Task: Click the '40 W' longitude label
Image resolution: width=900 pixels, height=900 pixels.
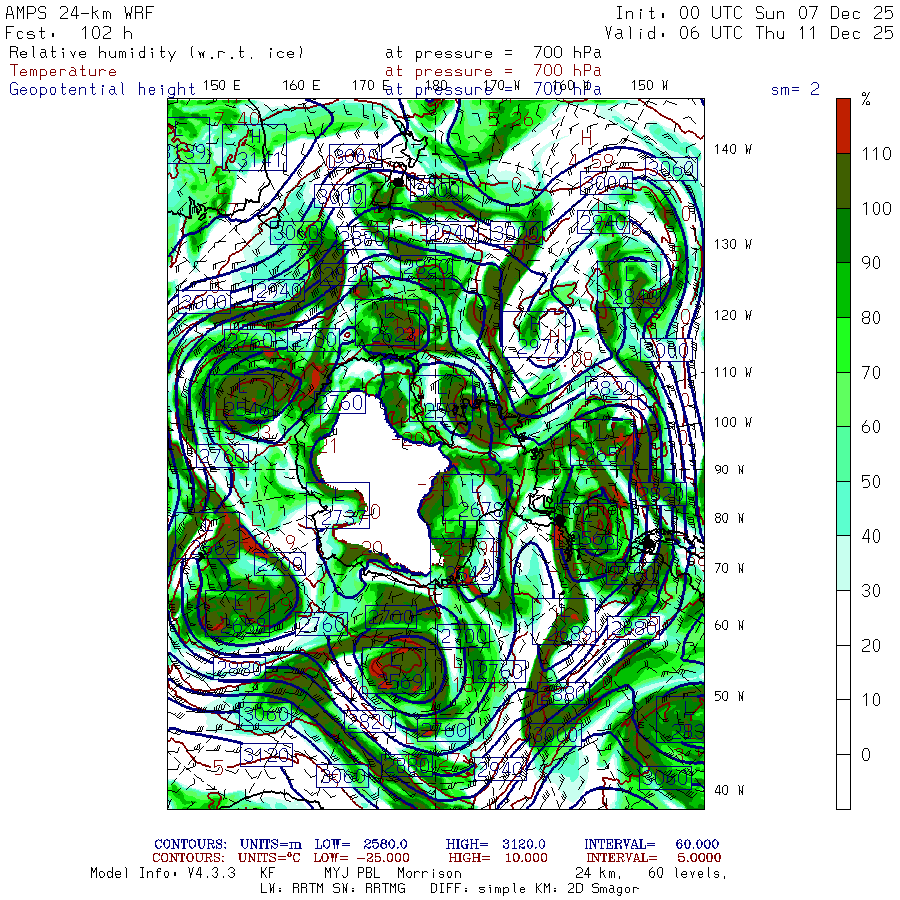Action: [x=729, y=790]
